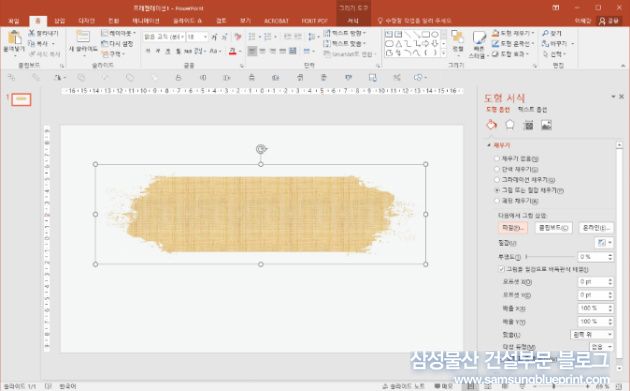630x391 pixels.
Task: Click the Clipboard (클립보드) picture source button
Action: (x=553, y=228)
